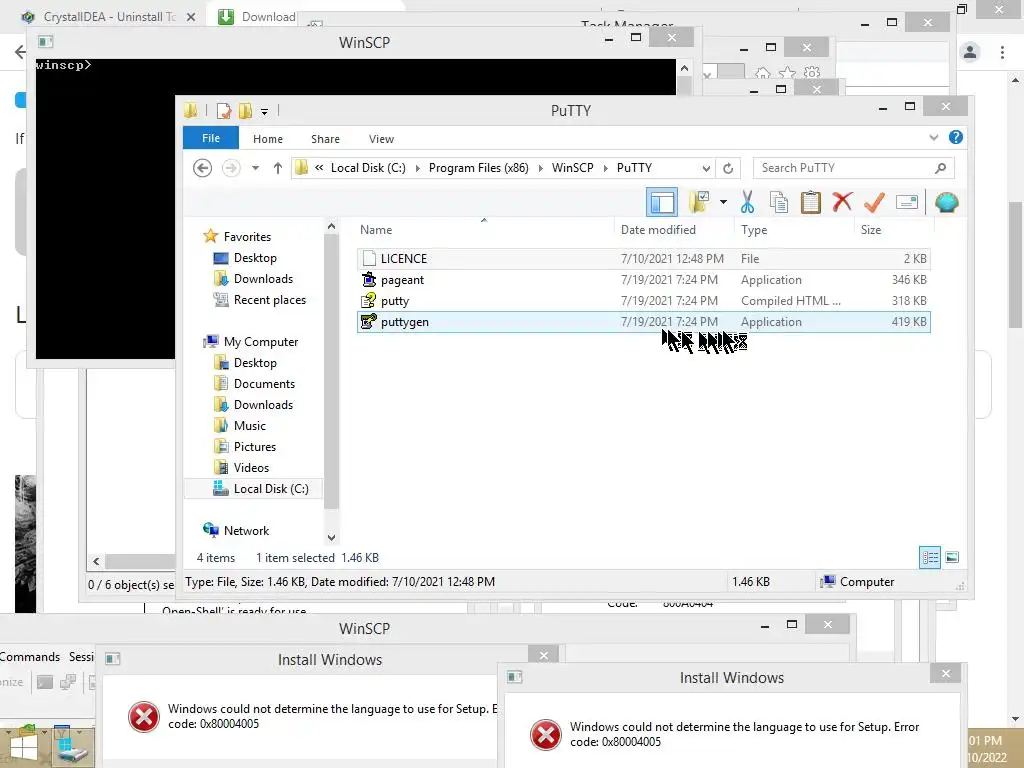Open Folder Options from the Explorer toolbar

point(699,202)
